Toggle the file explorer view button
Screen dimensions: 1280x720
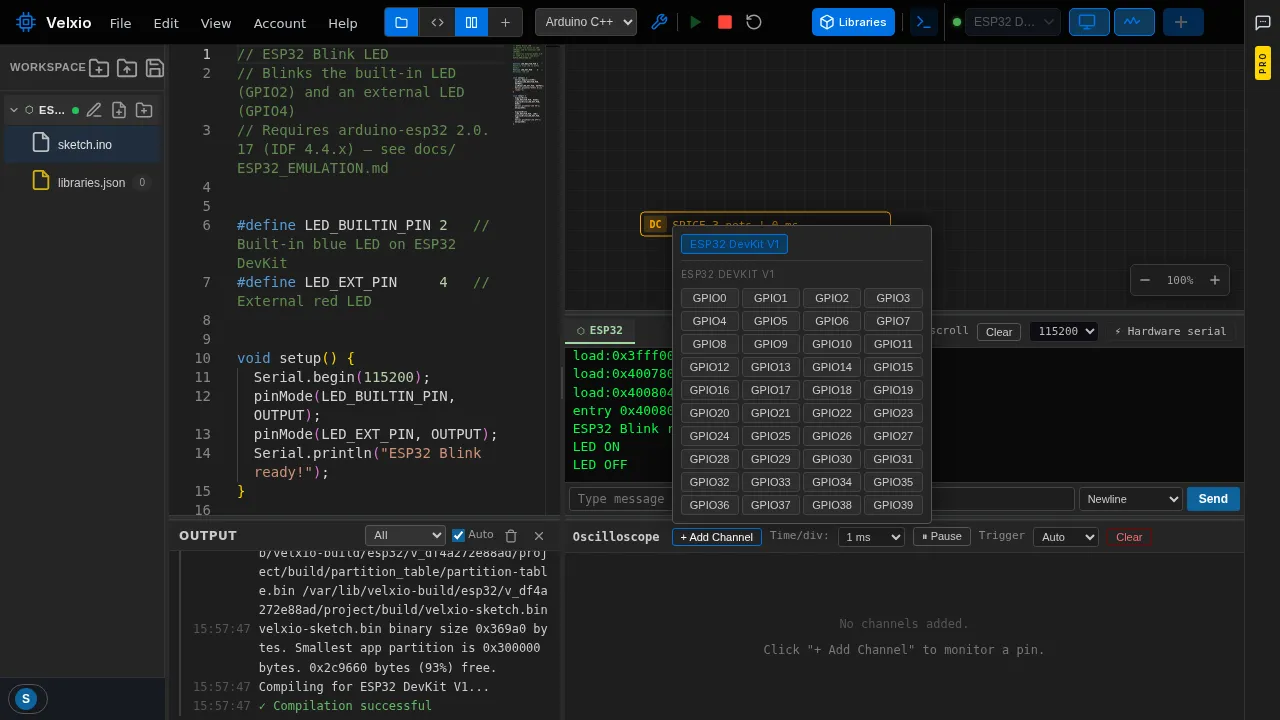pos(401,22)
